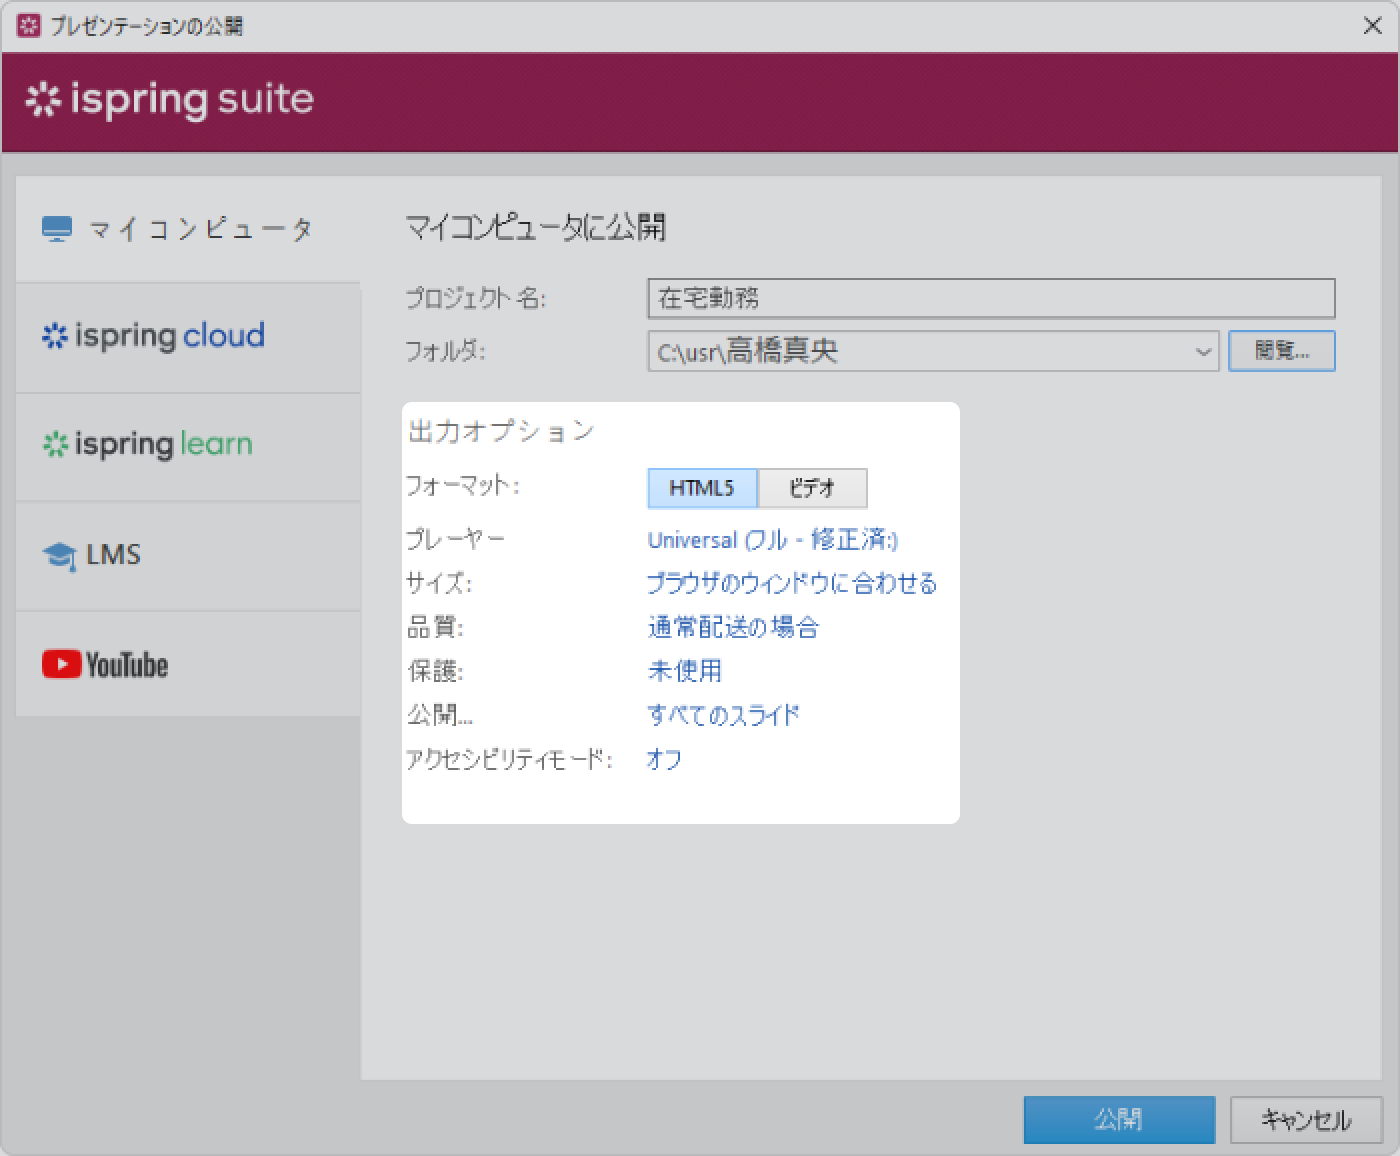Close the プレゼンテーションの公開 dialog

(x=1373, y=26)
